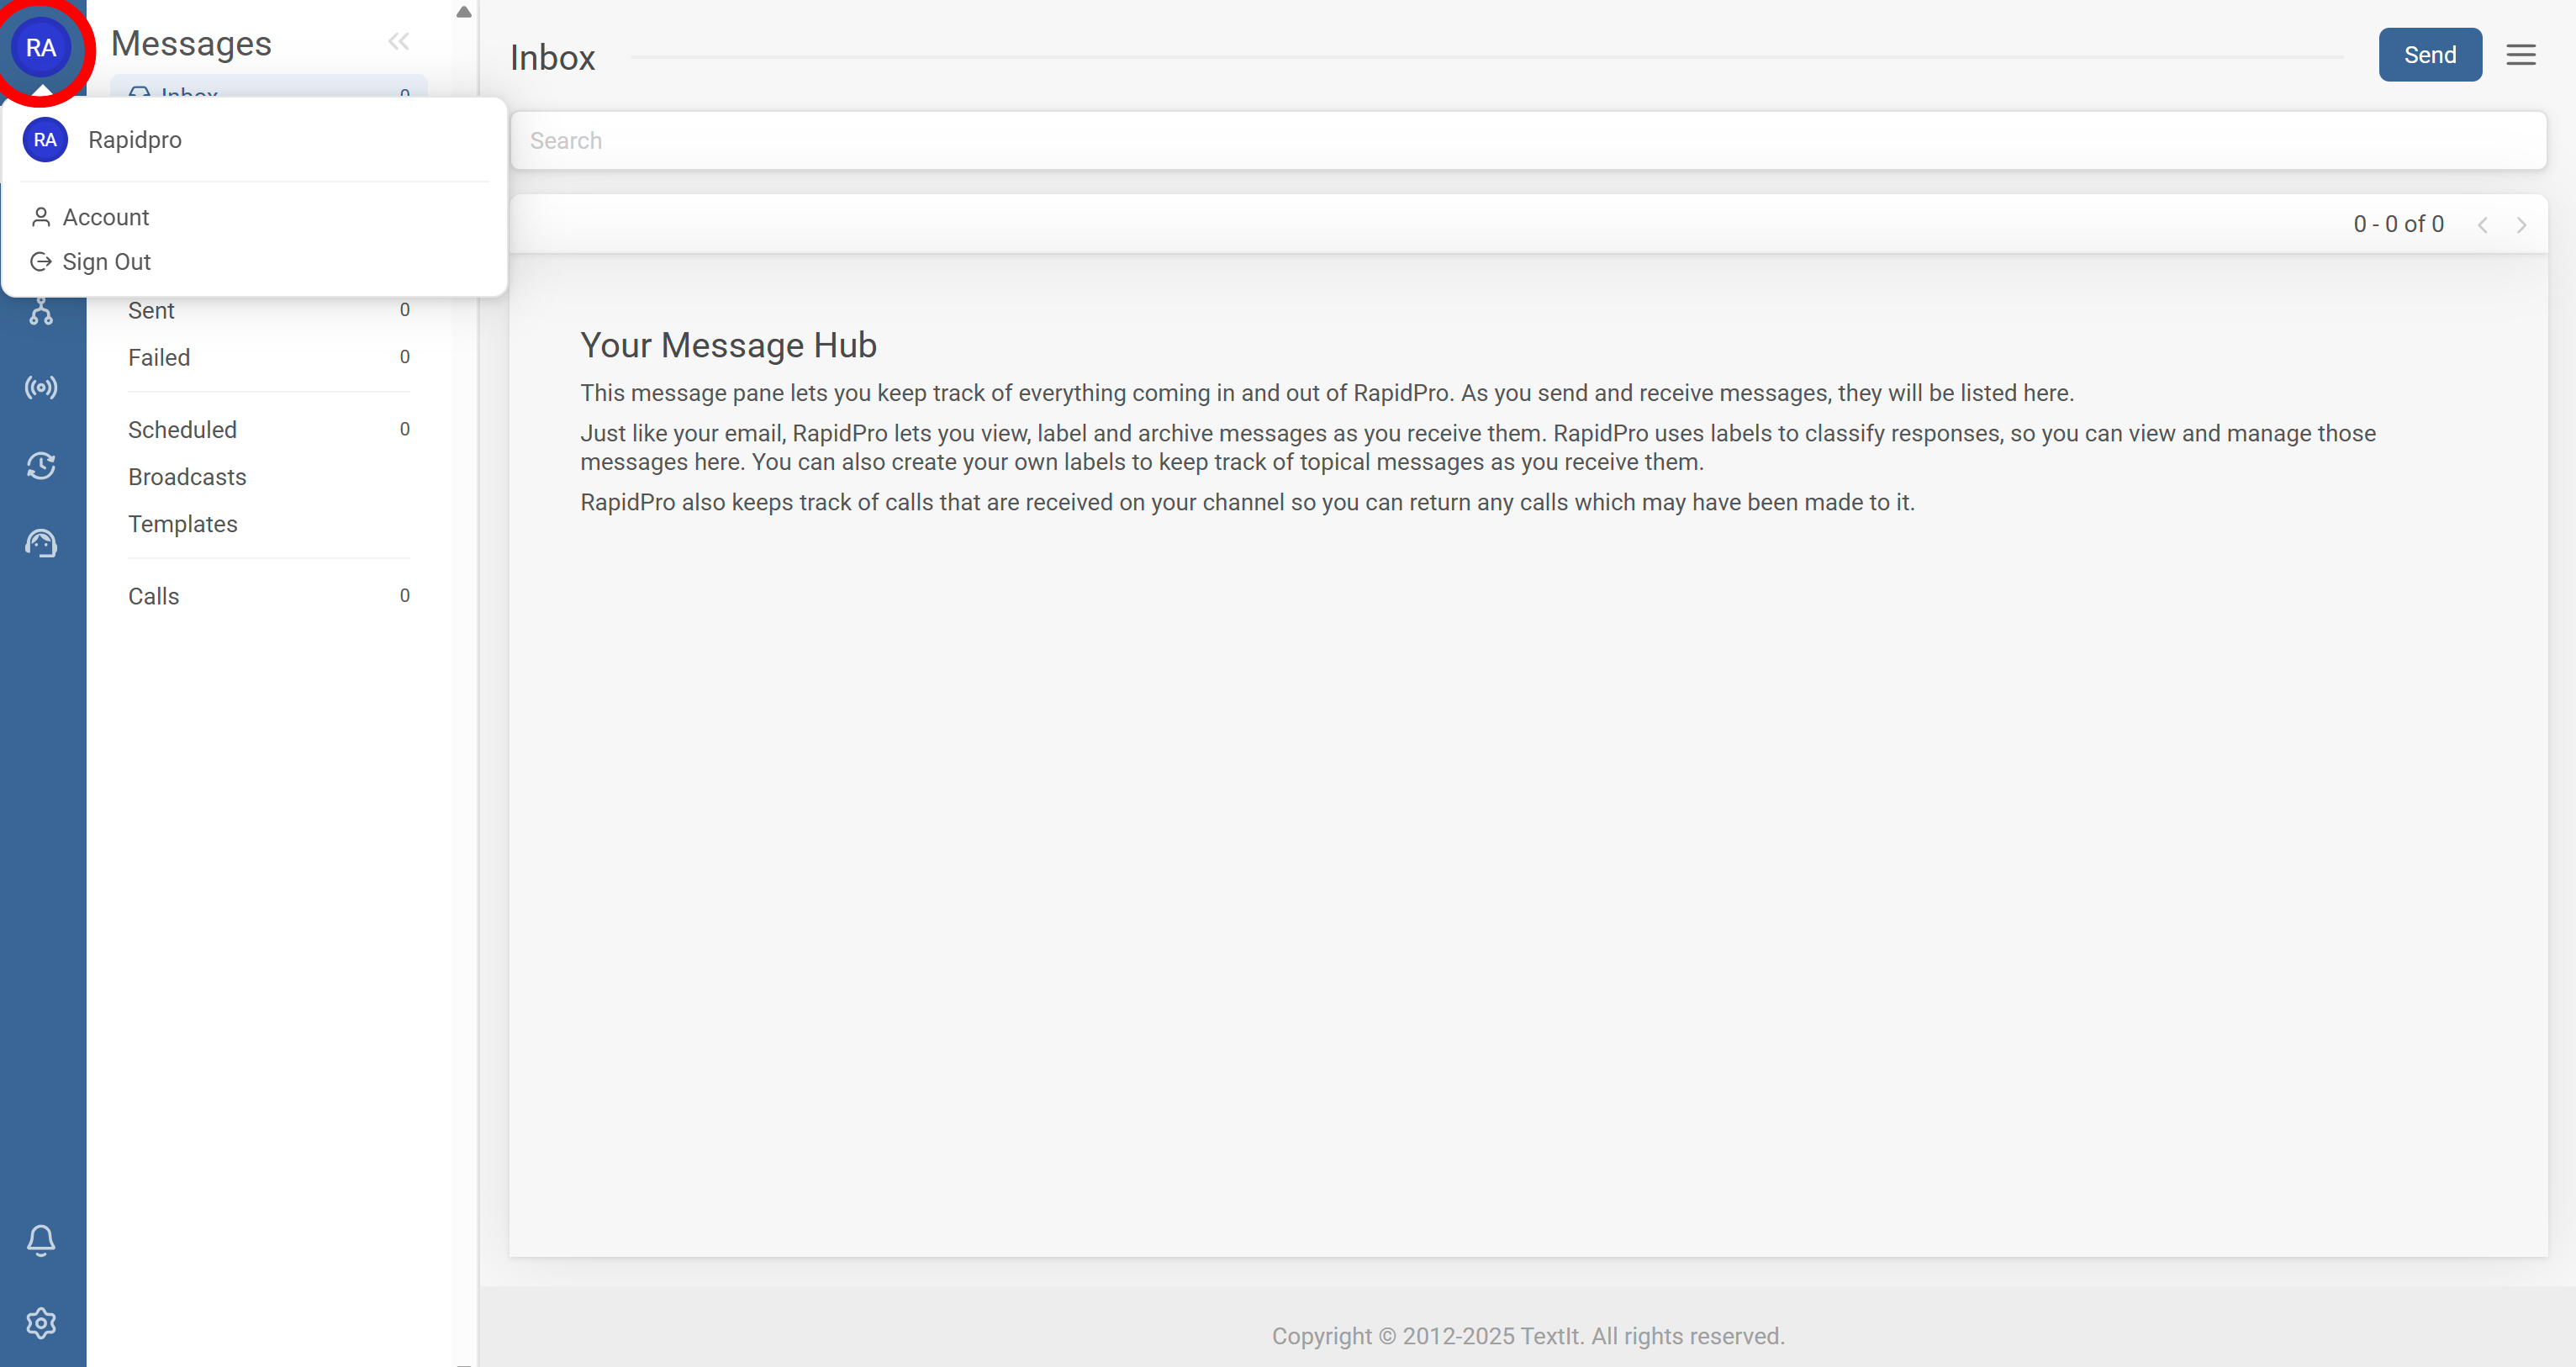The height and width of the screenshot is (1367, 2576).
Task: Open the Campaigns history icon in sidebar
Action: tap(41, 466)
